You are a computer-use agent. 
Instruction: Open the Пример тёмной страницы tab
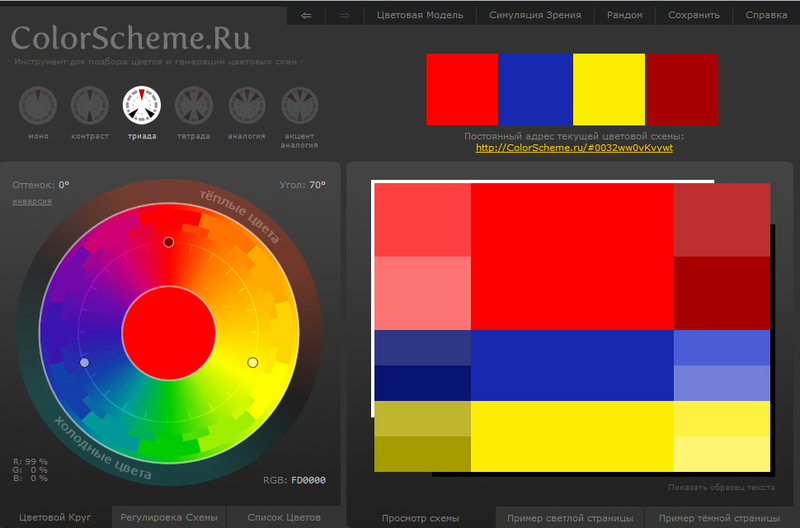point(719,518)
